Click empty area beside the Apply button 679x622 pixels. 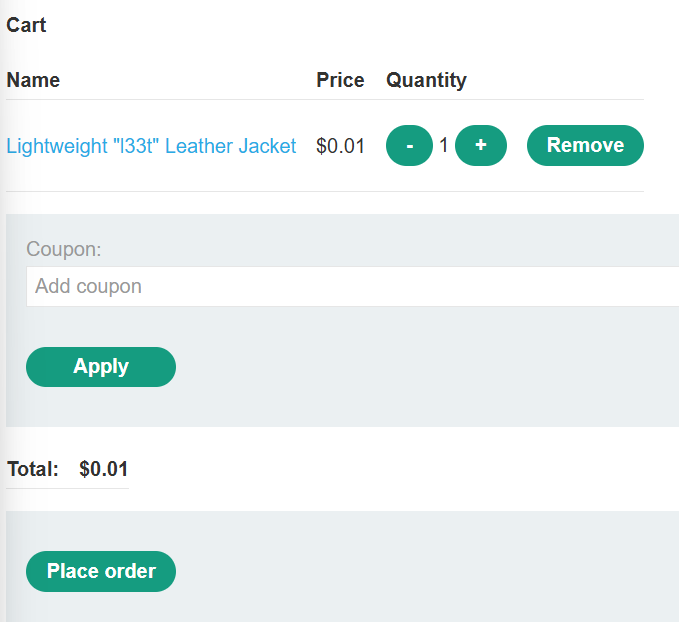(x=400, y=367)
